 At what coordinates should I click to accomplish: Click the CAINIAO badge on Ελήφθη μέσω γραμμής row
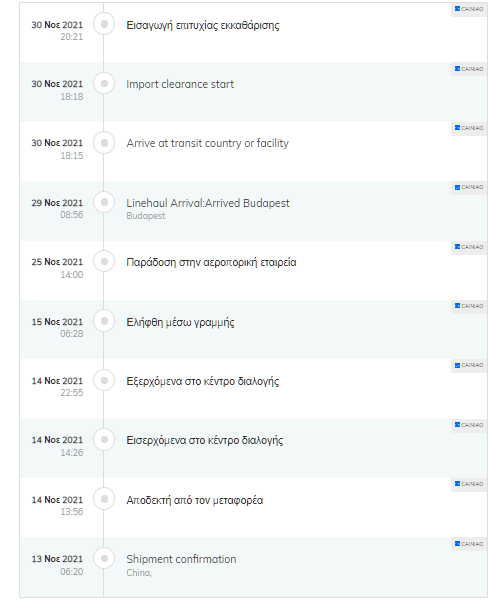[x=469, y=306]
